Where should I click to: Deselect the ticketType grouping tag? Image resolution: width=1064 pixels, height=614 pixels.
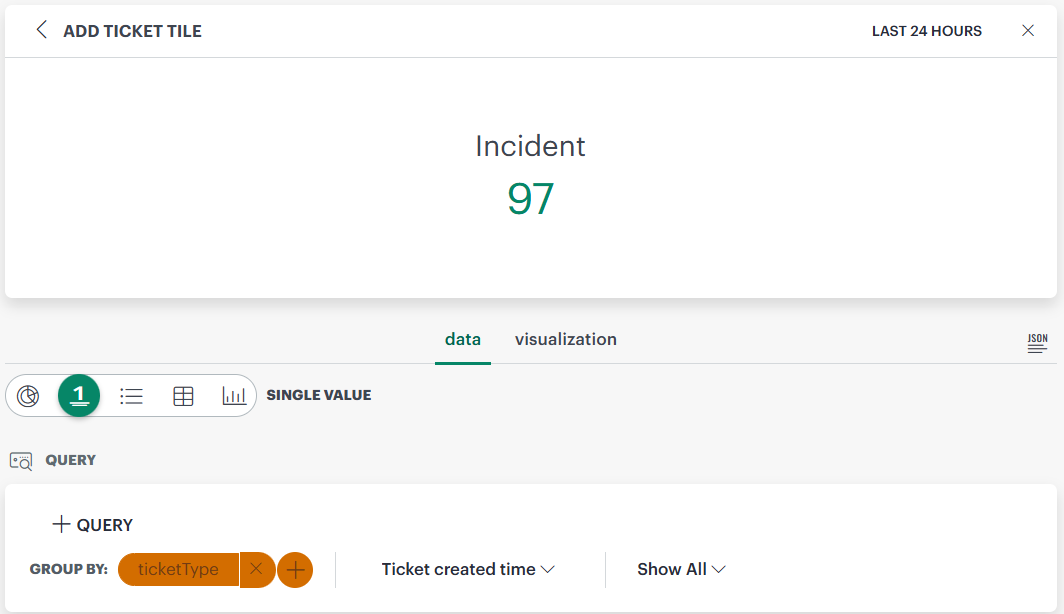(258, 569)
